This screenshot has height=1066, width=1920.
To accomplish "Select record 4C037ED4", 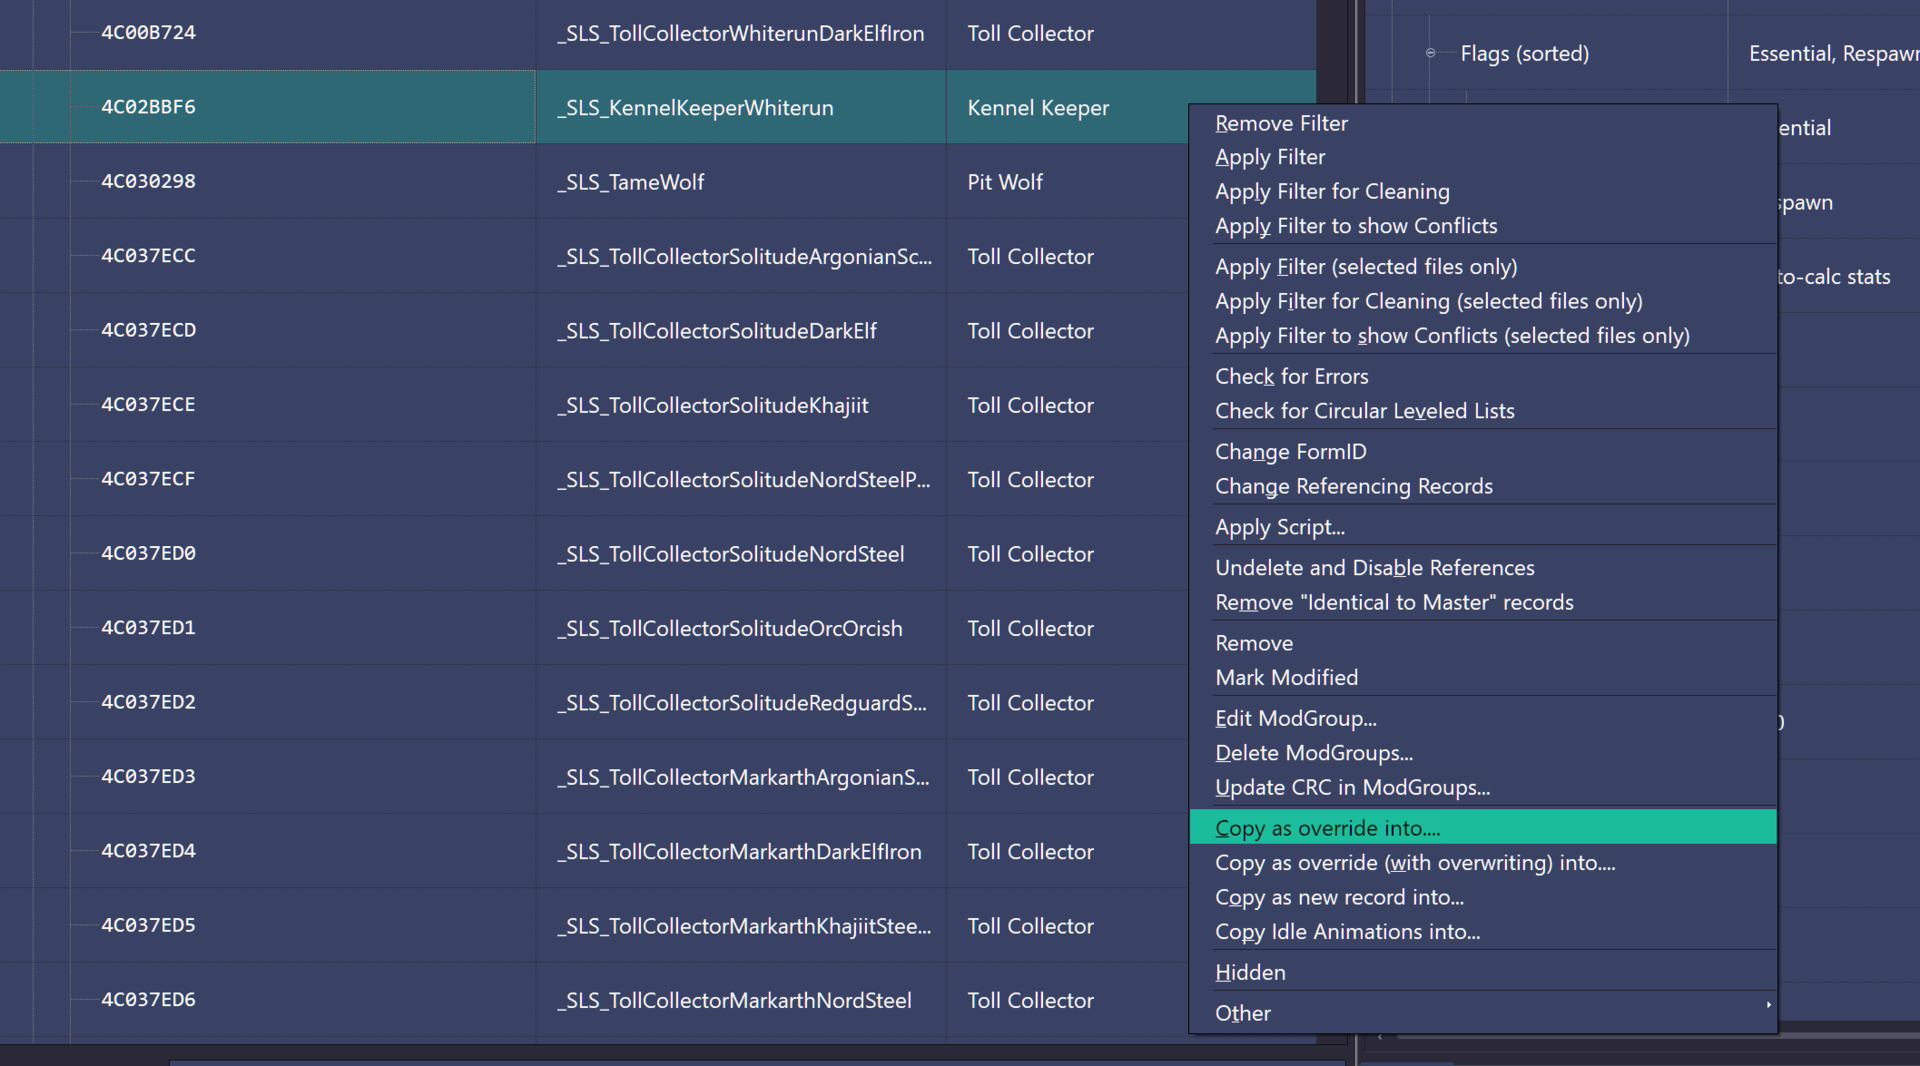I will tap(148, 851).
